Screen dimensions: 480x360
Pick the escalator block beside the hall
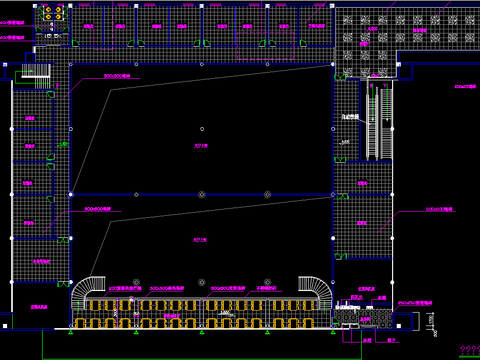pos(379,120)
